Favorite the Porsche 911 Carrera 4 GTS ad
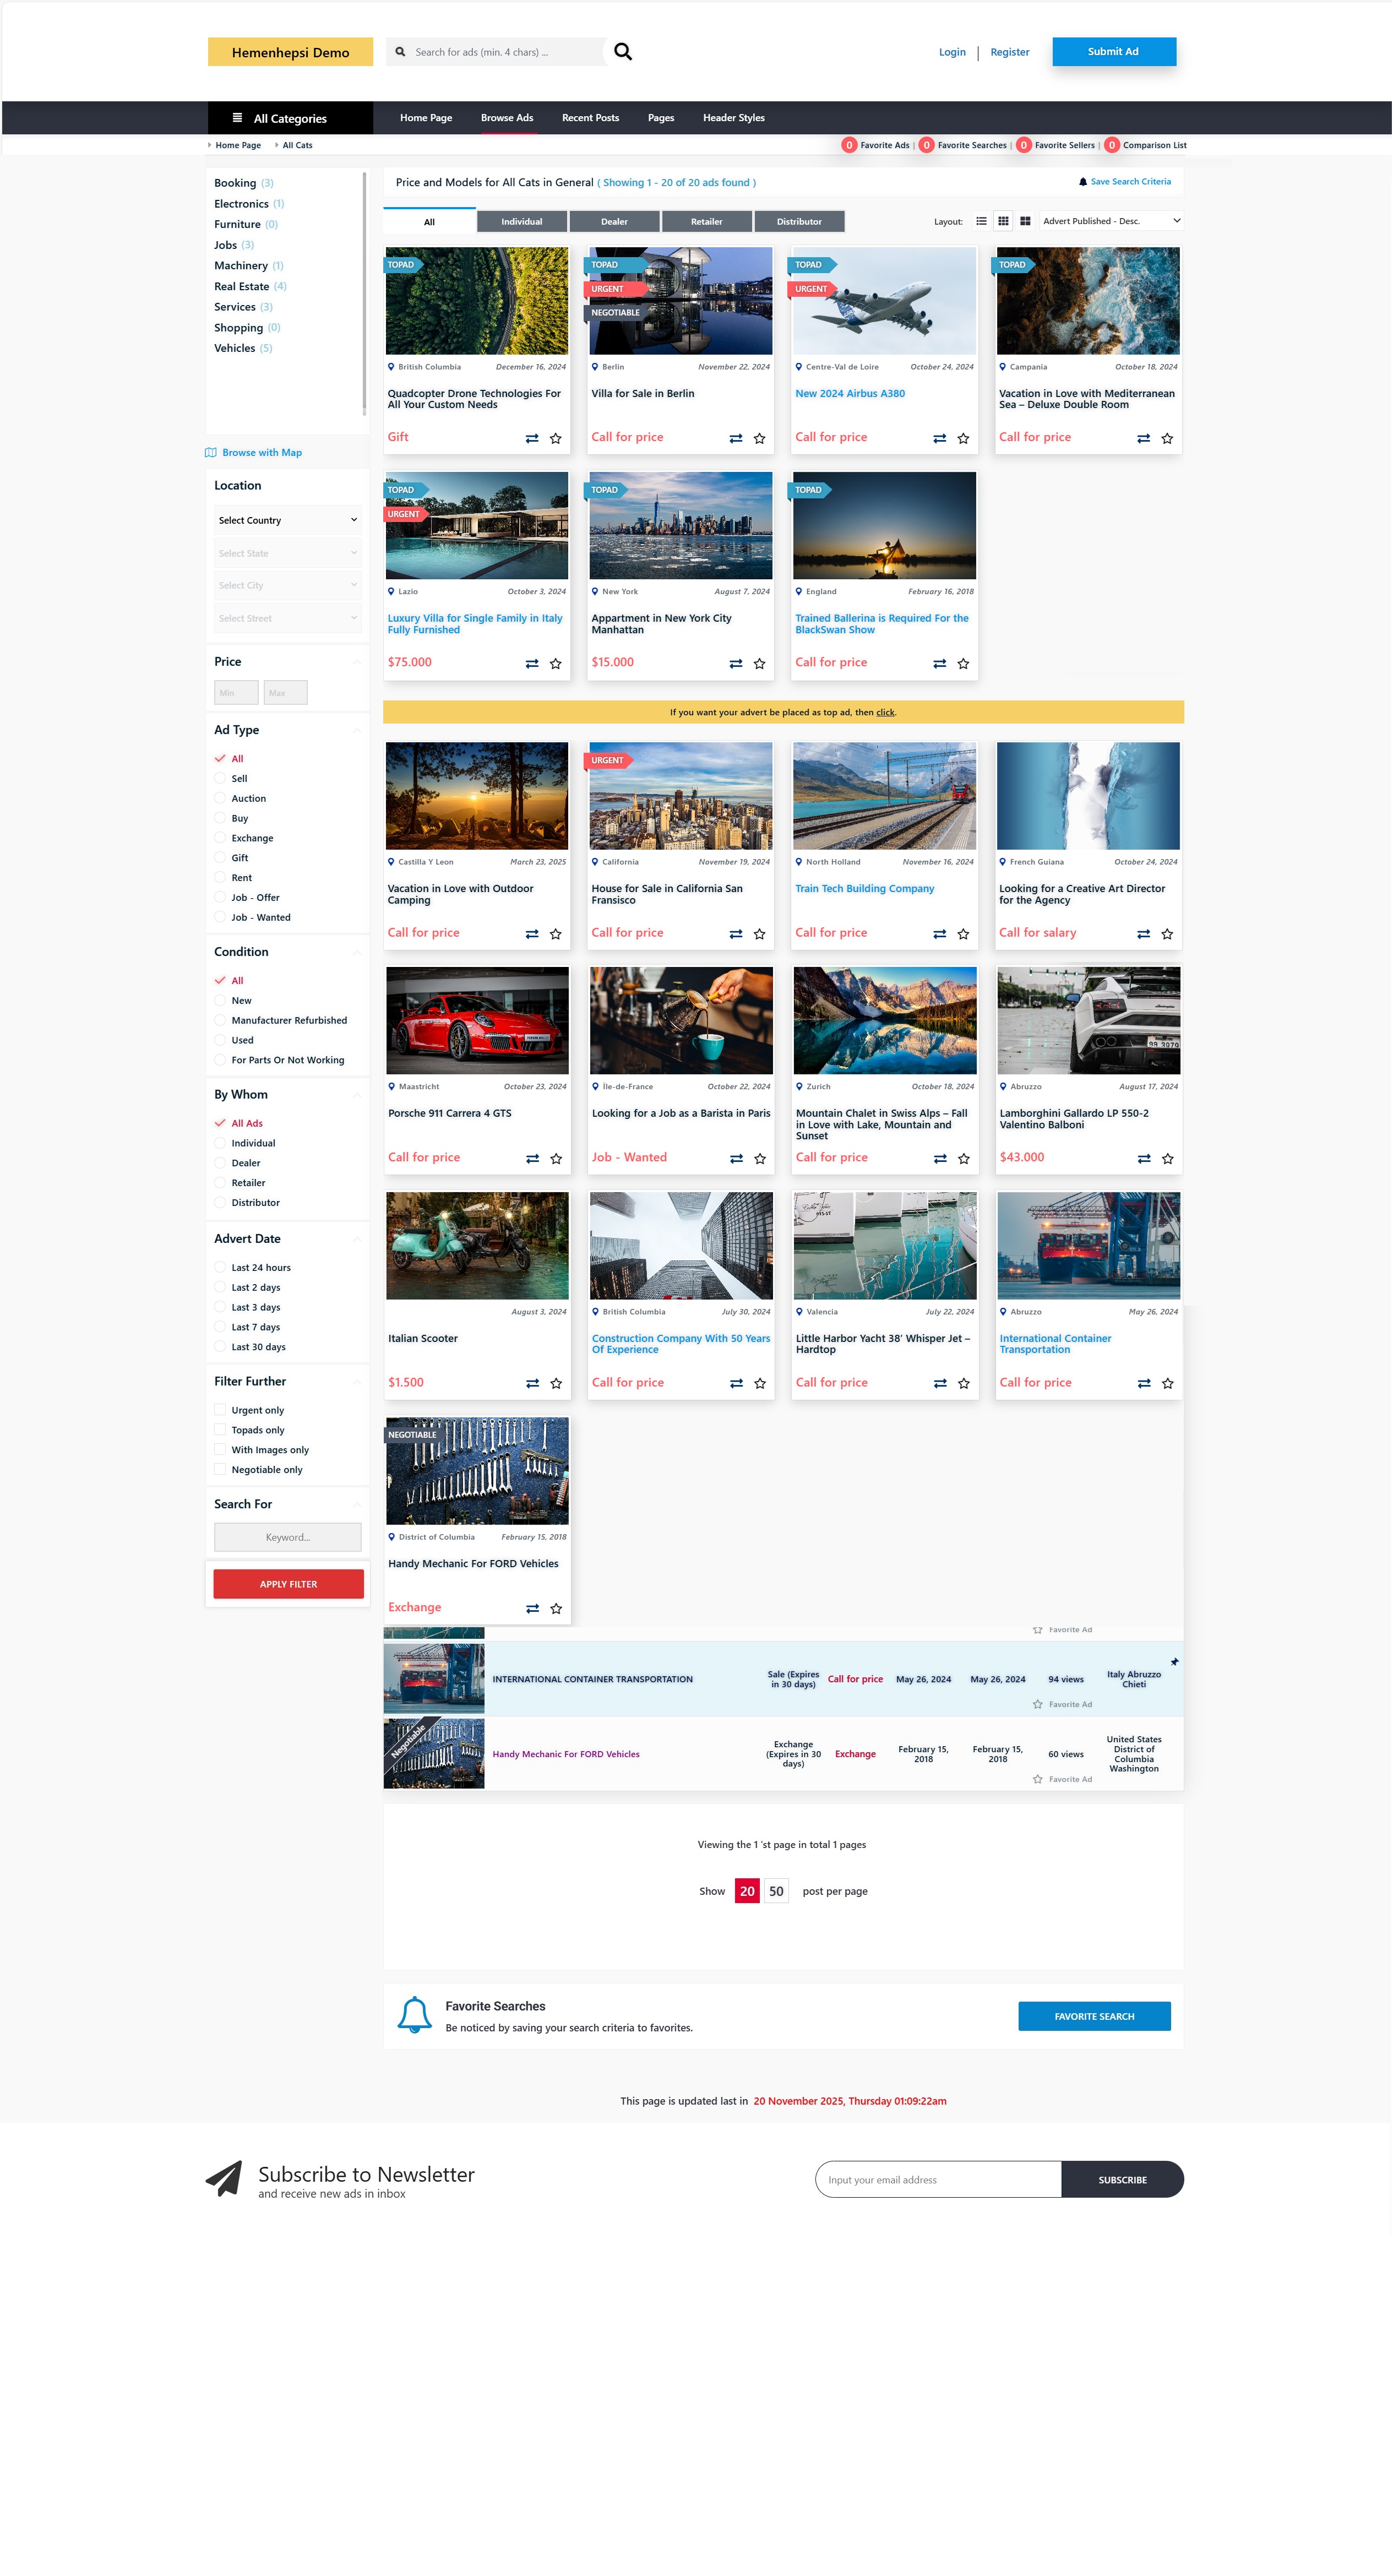This screenshot has height=2576, width=1393. (556, 1159)
